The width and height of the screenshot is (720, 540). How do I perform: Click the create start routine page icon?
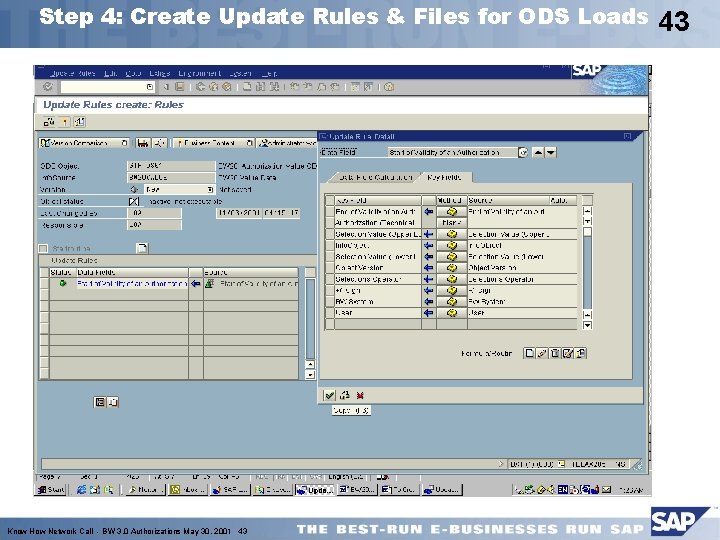point(142,248)
